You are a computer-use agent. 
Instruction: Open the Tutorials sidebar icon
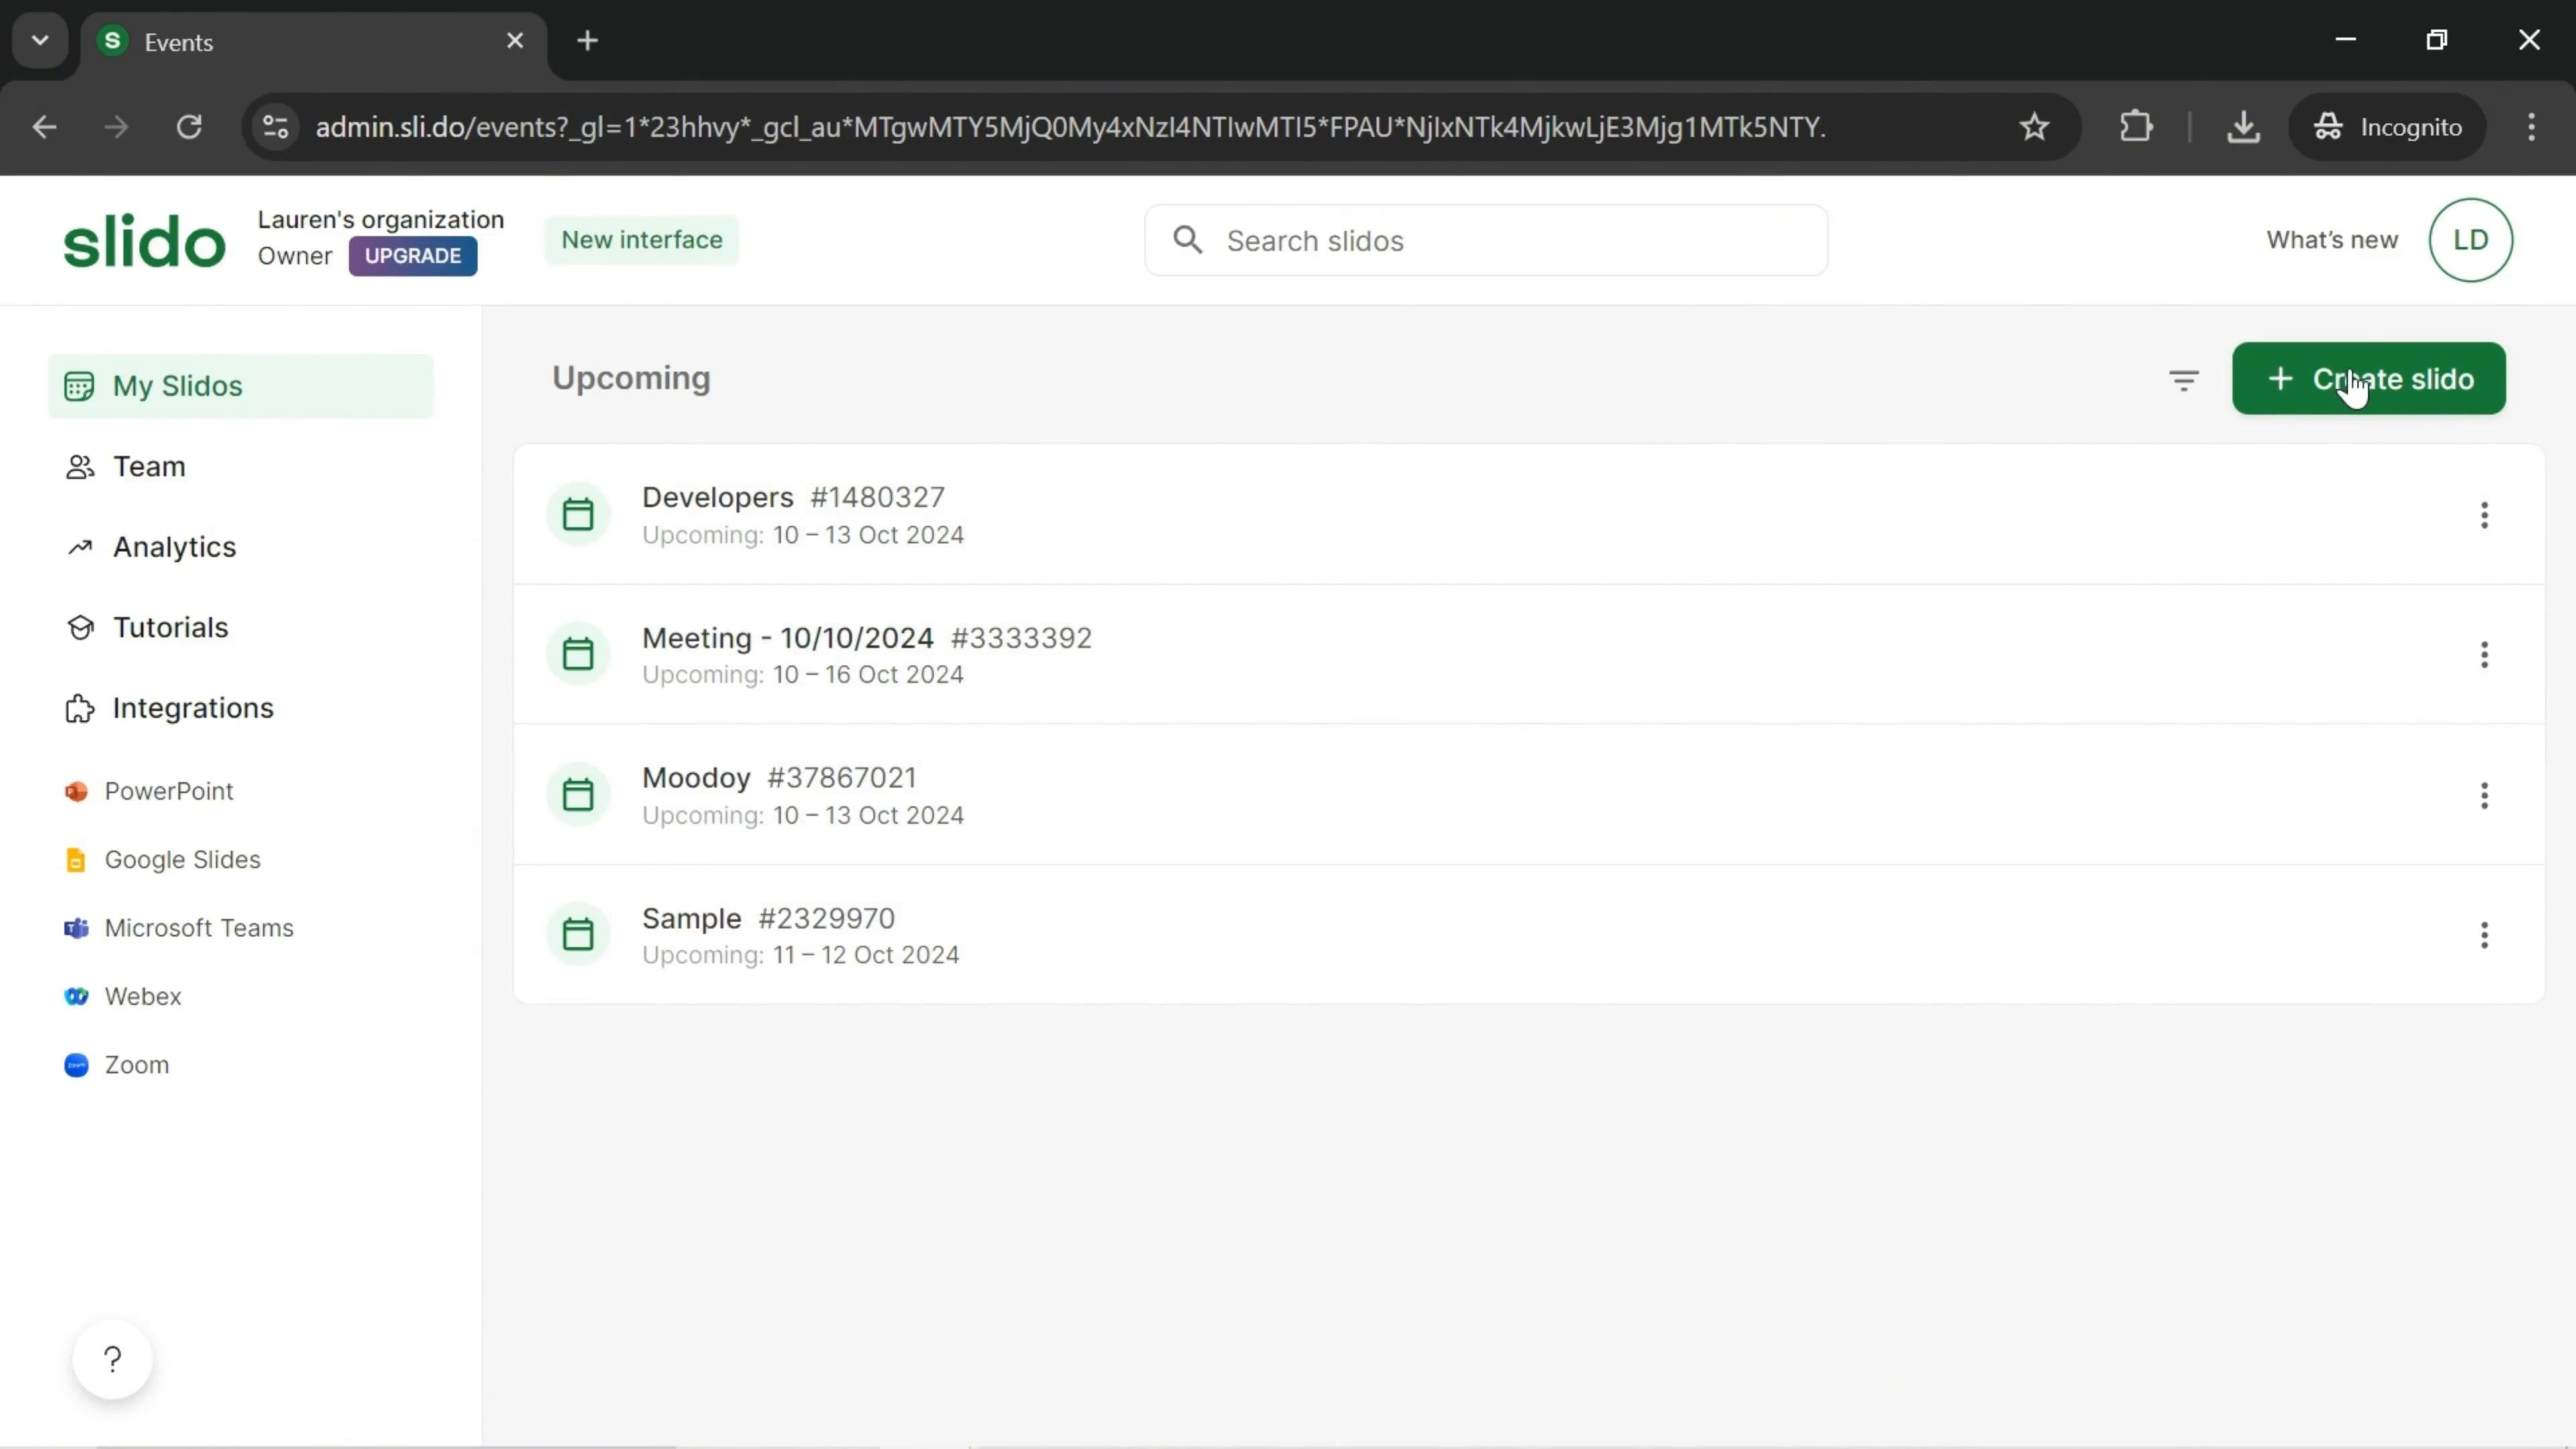pyautogui.click(x=78, y=628)
